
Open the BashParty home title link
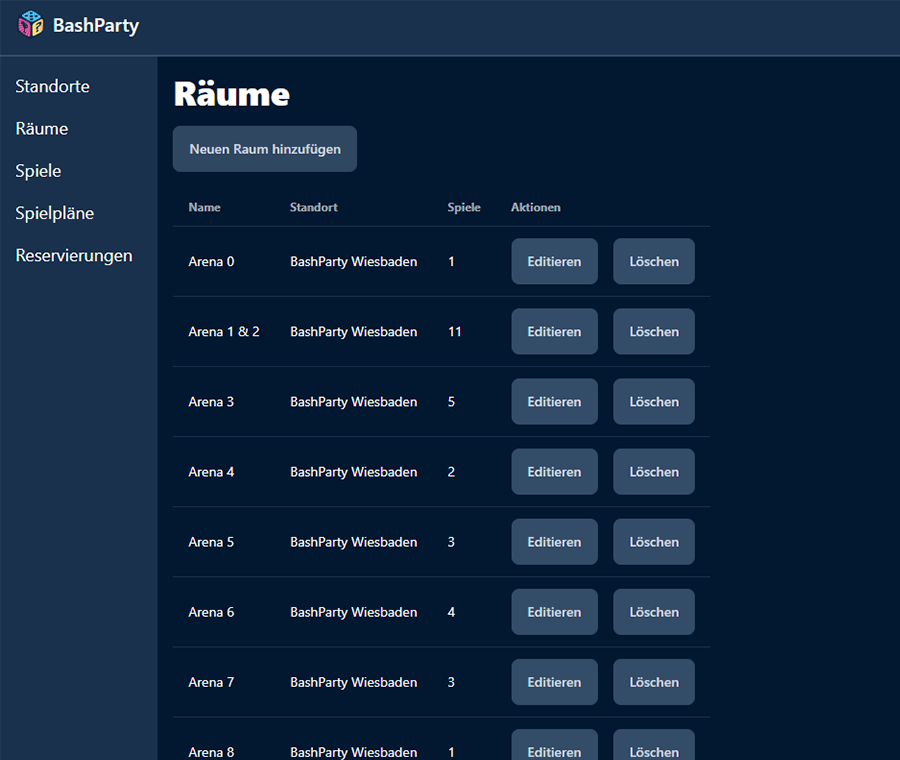pos(95,26)
